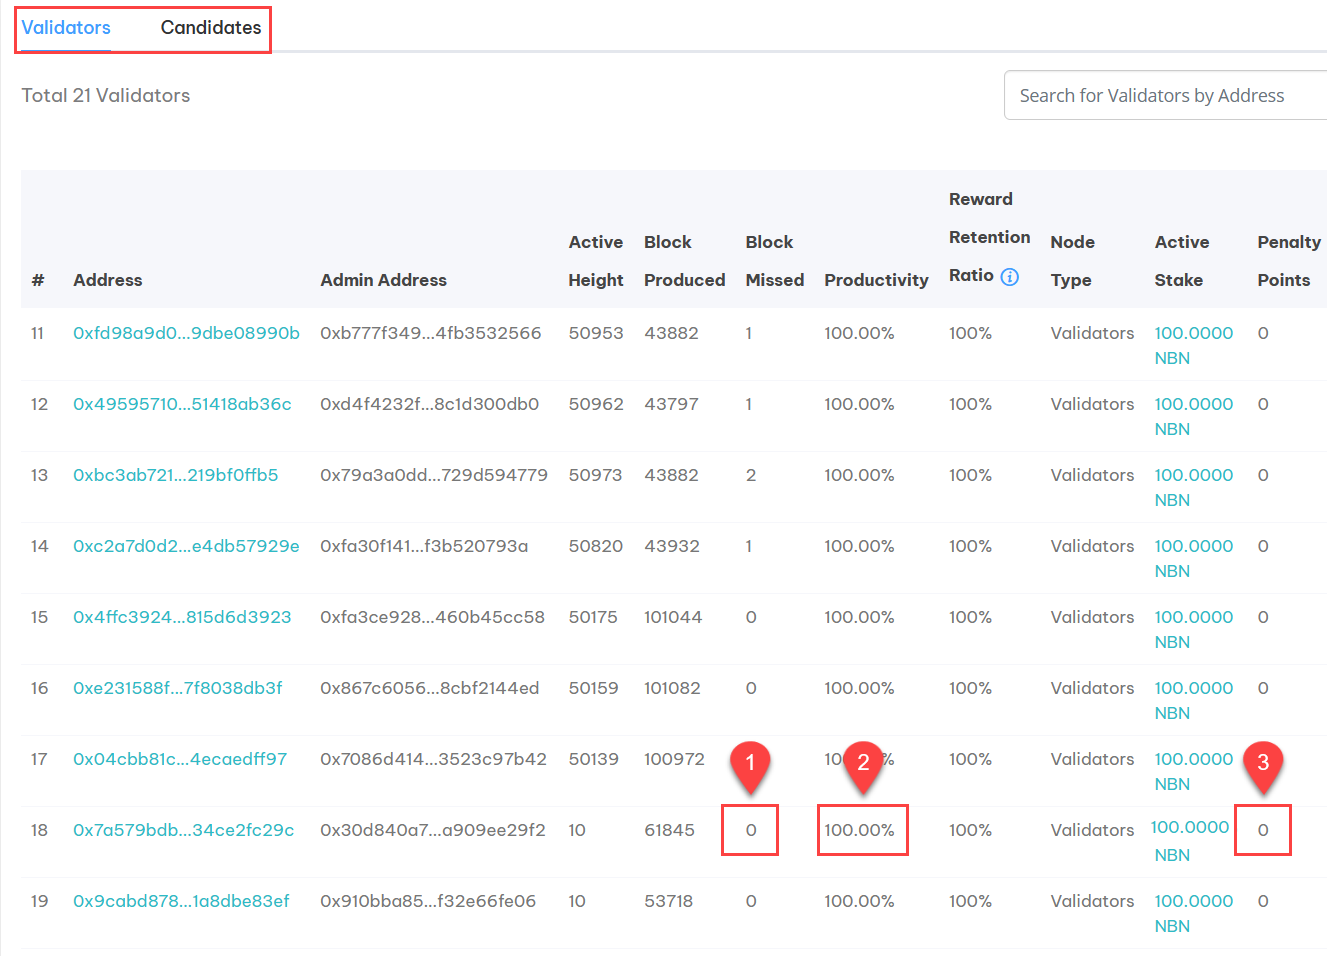Open validator address 0x4ffc3924...815d6d3923

click(x=182, y=617)
